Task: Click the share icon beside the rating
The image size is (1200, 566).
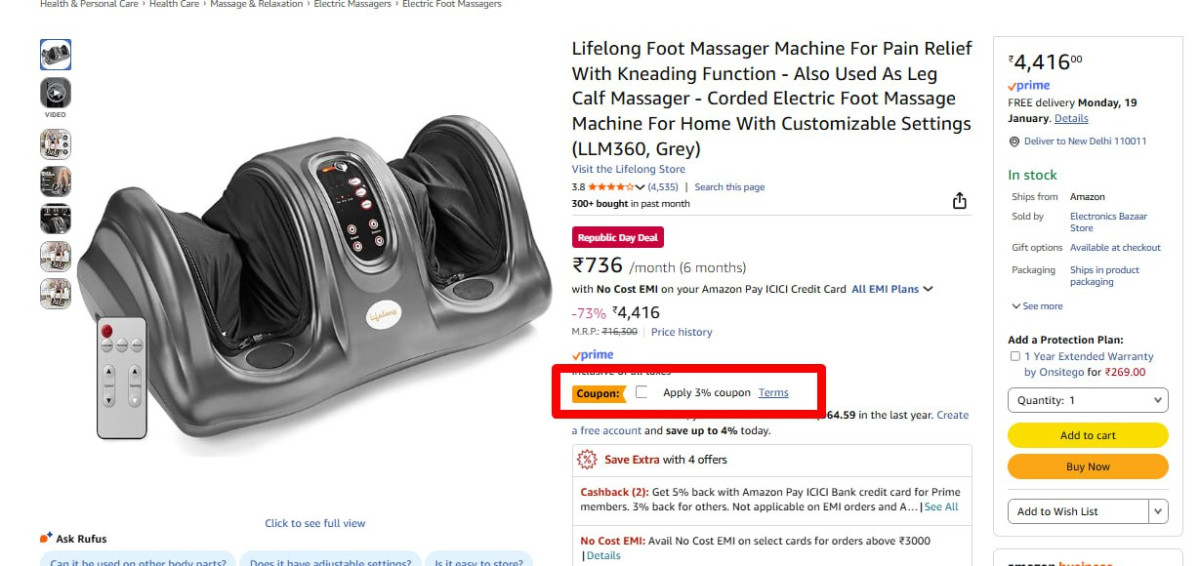Action: 959,201
